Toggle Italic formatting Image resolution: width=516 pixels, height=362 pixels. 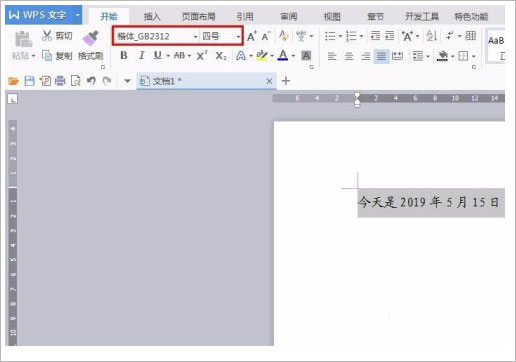point(142,55)
